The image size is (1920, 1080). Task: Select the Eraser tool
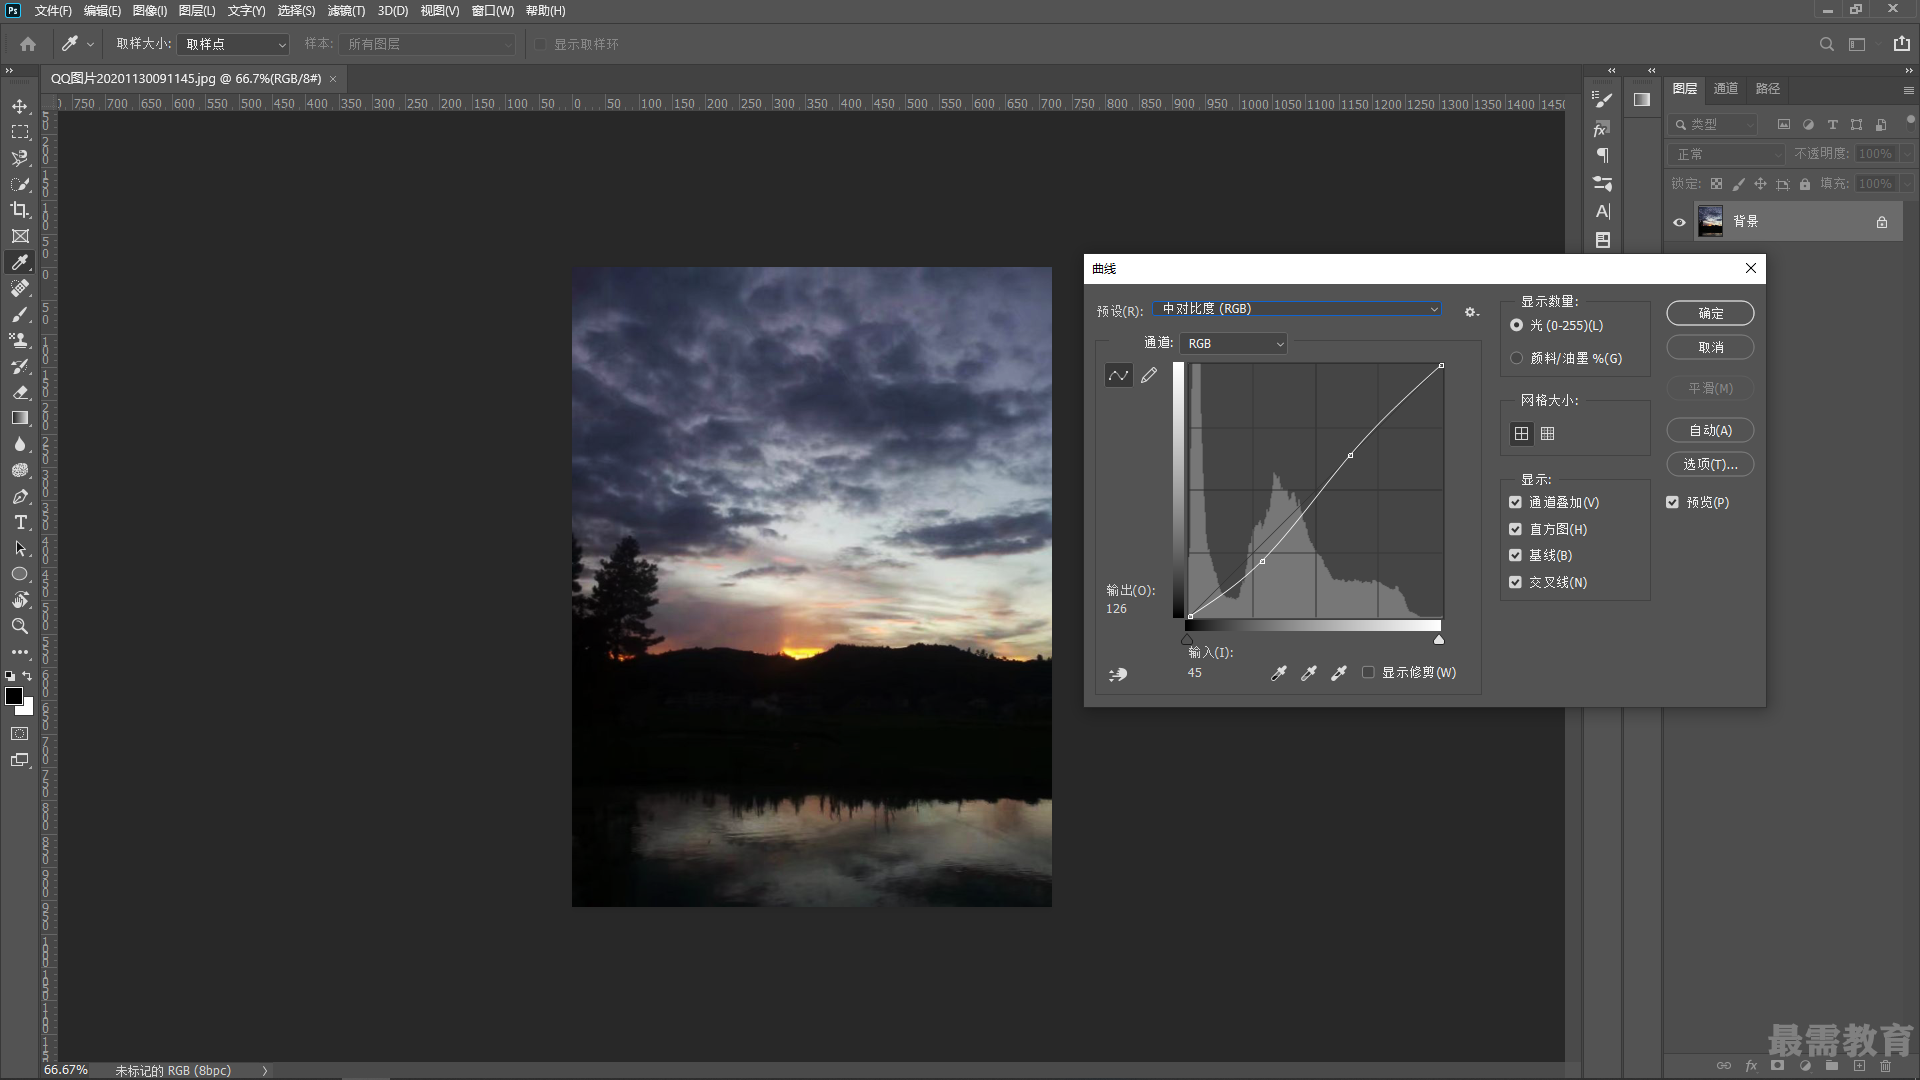tap(20, 392)
